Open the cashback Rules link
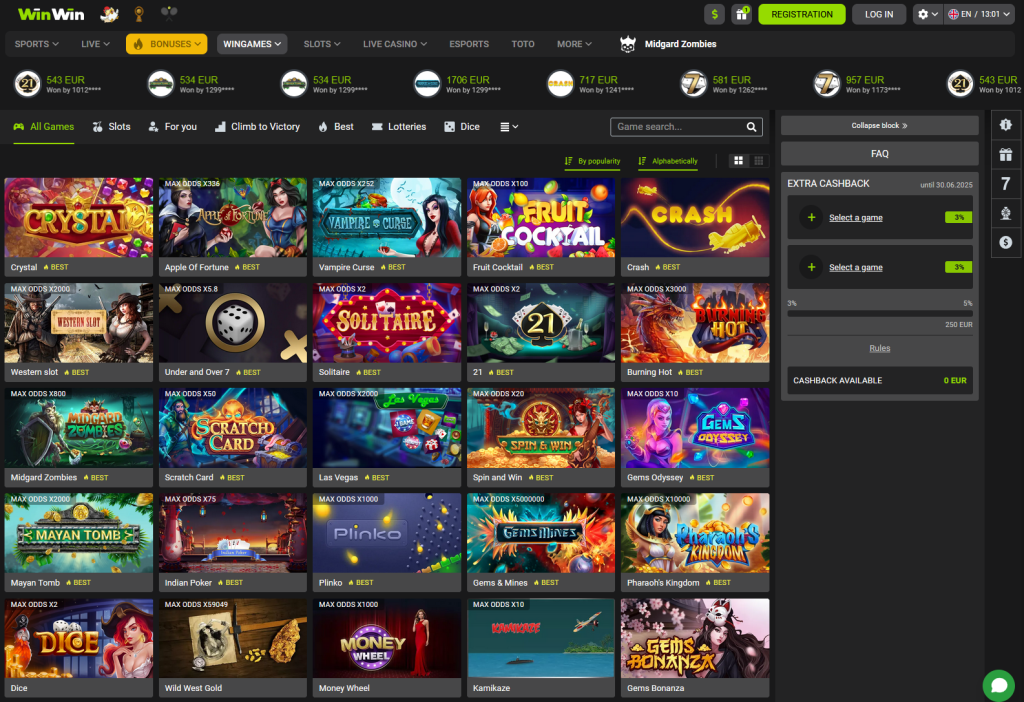 click(x=879, y=348)
